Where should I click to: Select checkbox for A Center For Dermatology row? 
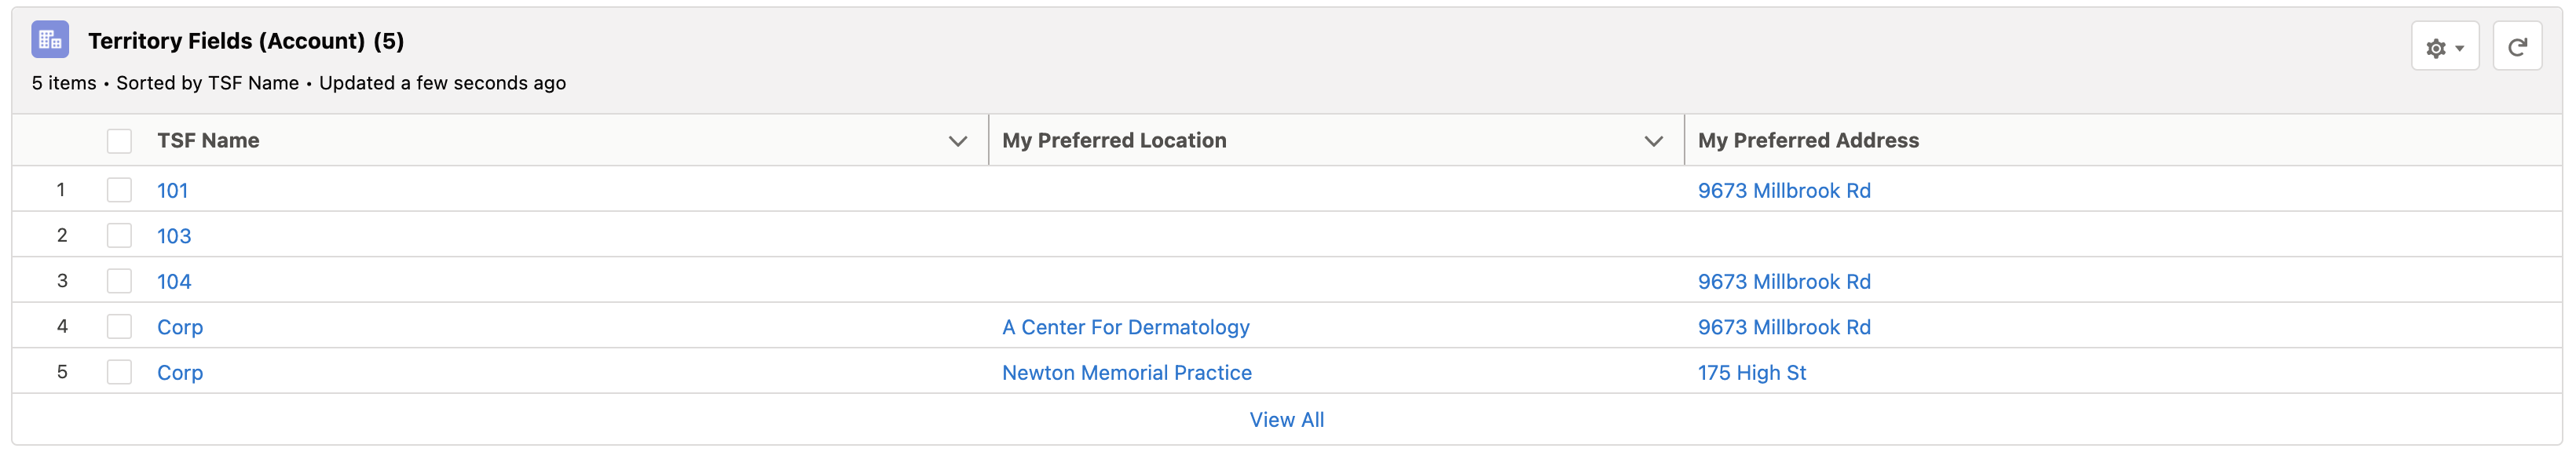point(119,327)
